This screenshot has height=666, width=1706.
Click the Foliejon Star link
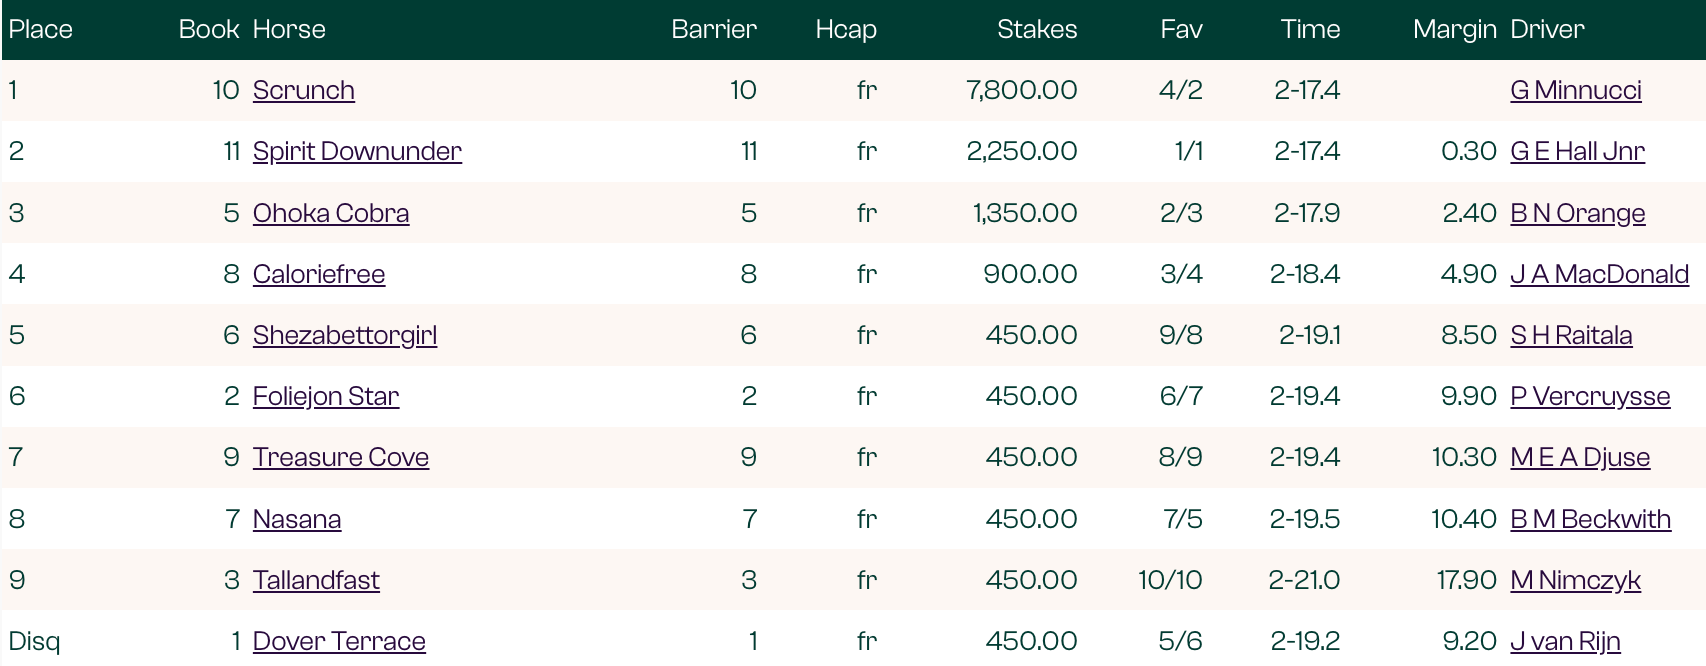(325, 396)
